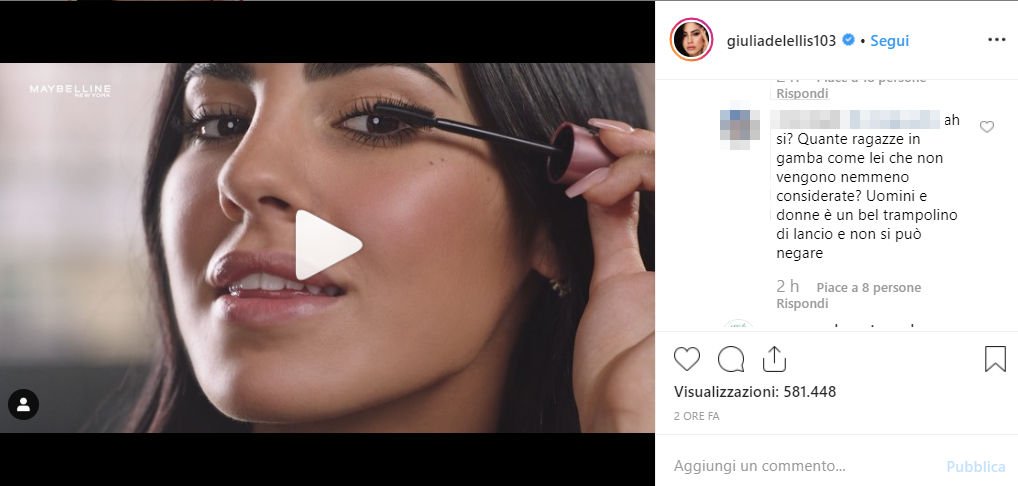This screenshot has height=486, width=1018.
Task: Like the comment with the small heart
Action: (986, 127)
